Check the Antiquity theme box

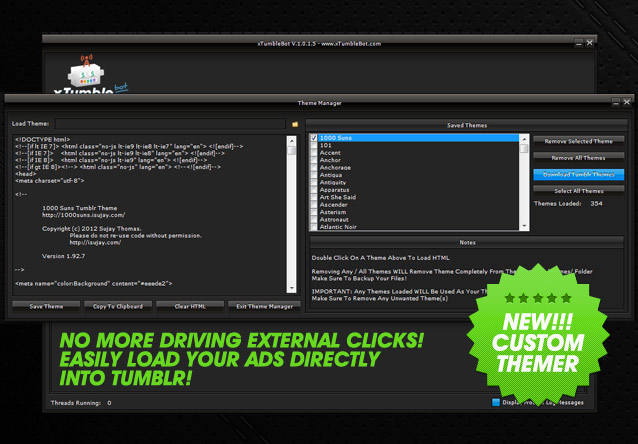coord(314,182)
